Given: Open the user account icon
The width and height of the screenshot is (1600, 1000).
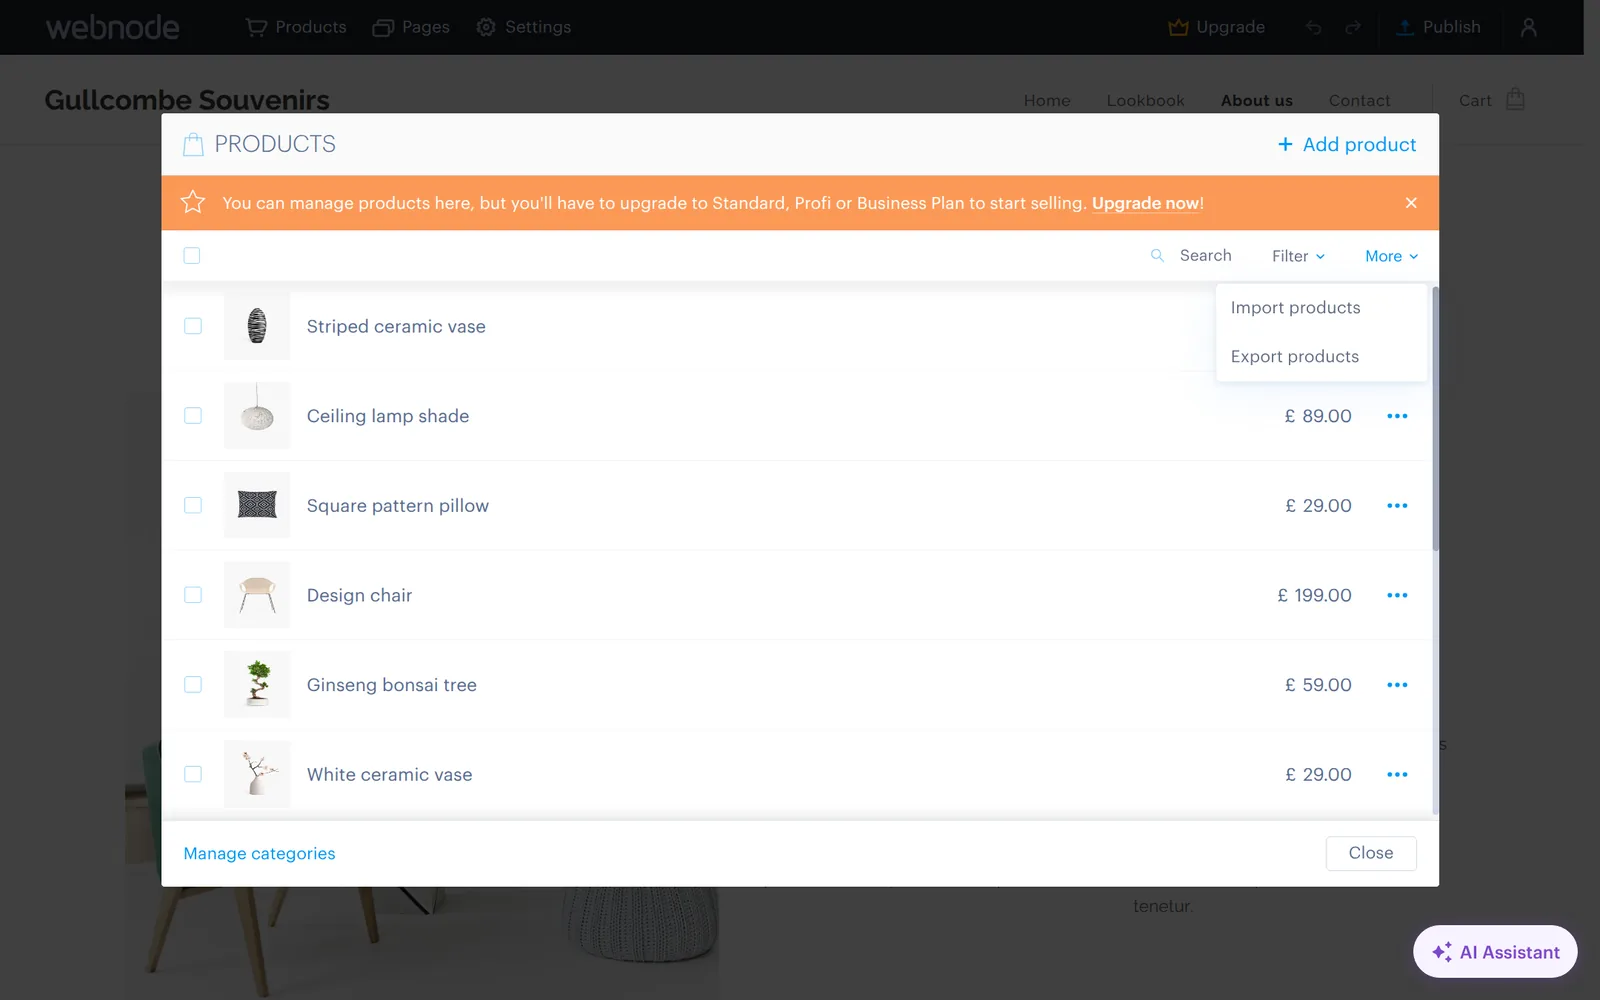Looking at the screenshot, I should [1528, 27].
